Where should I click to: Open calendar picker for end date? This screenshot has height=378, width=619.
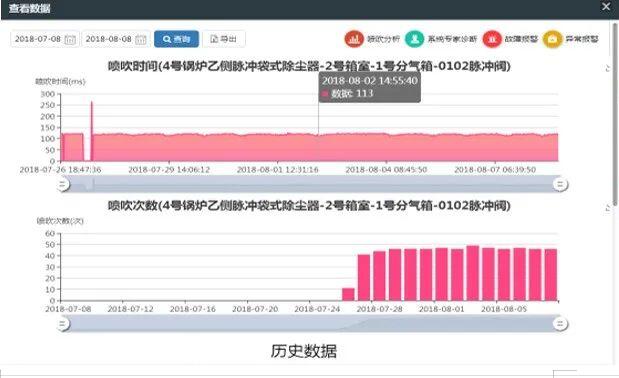pos(141,39)
